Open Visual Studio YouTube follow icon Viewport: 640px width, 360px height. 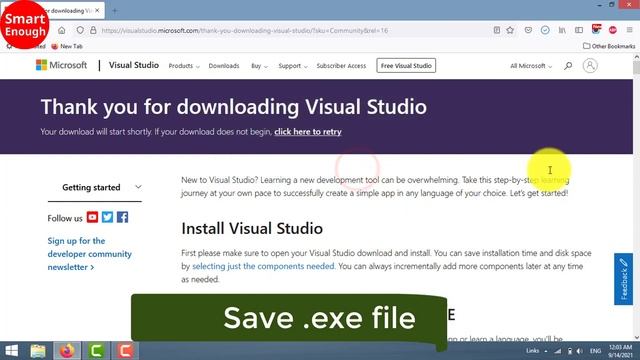[x=92, y=217]
